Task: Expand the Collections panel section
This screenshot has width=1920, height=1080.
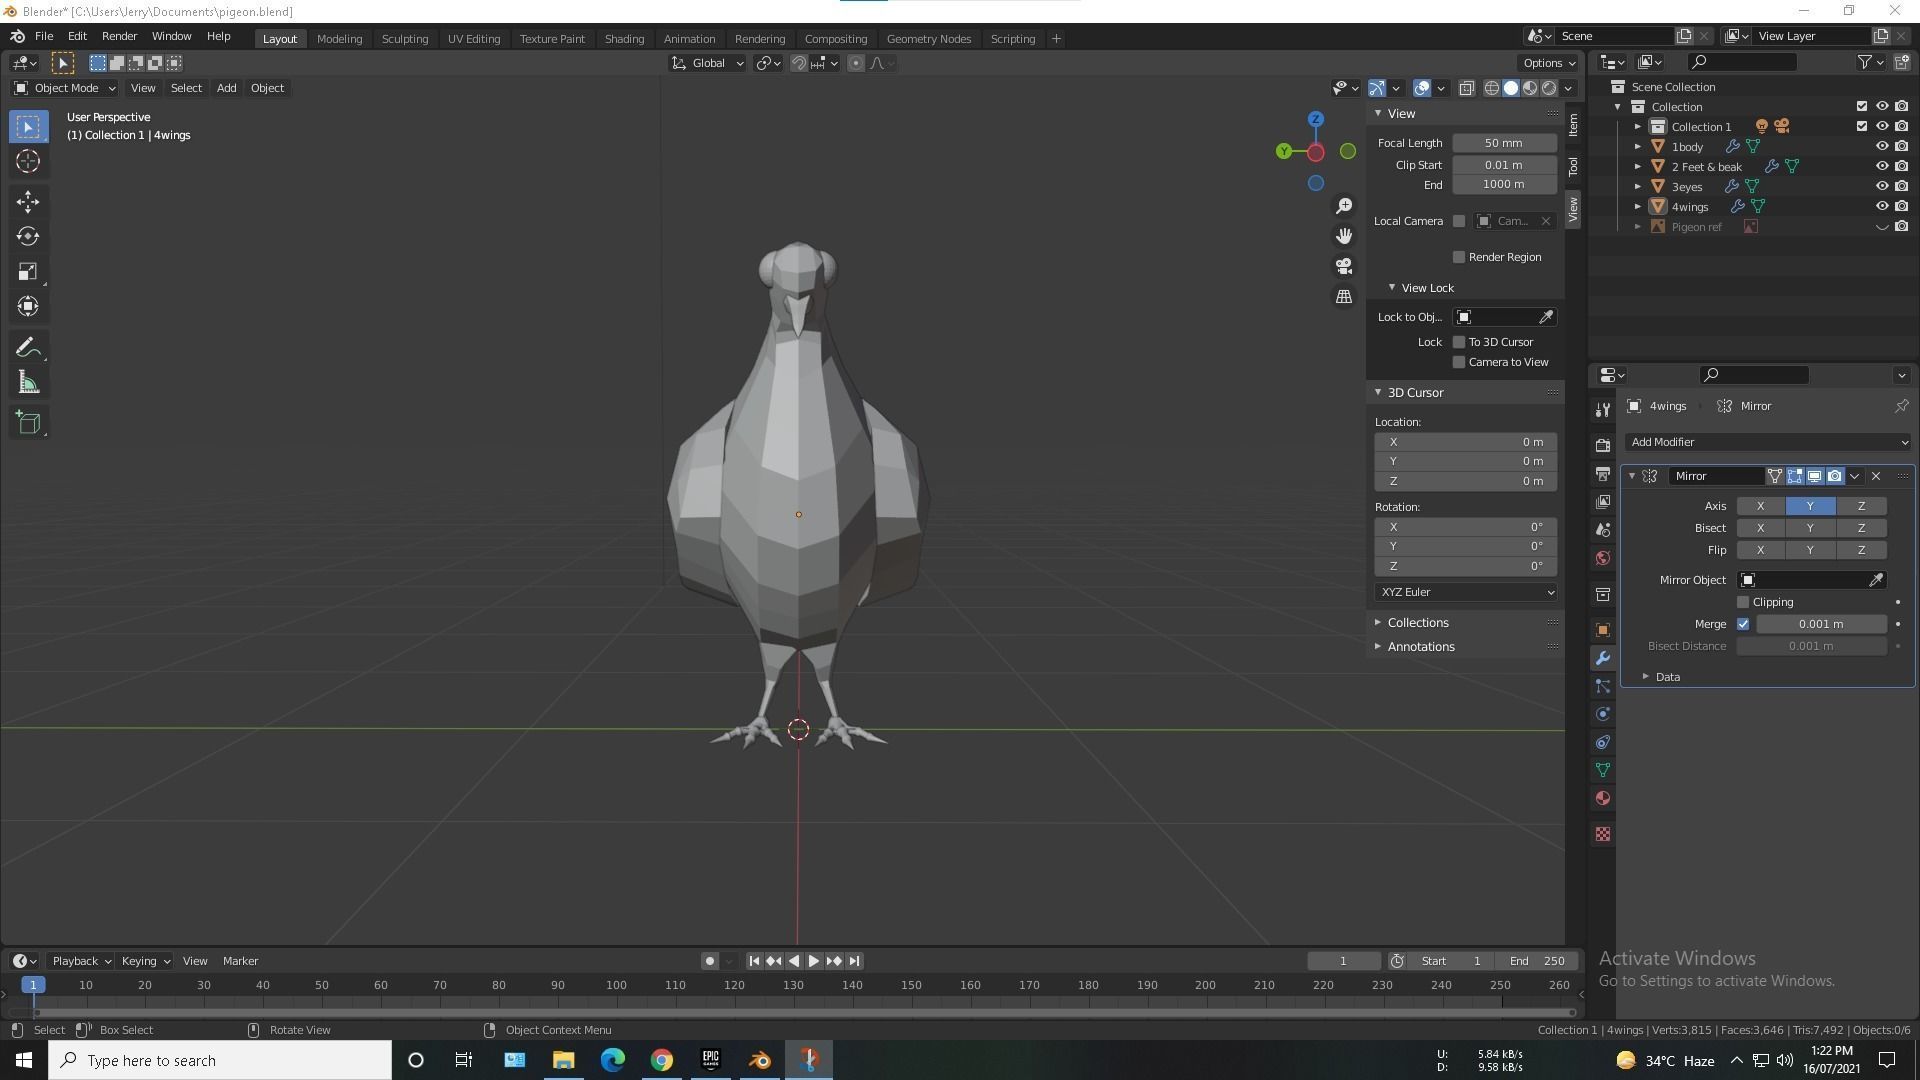Action: (1417, 623)
